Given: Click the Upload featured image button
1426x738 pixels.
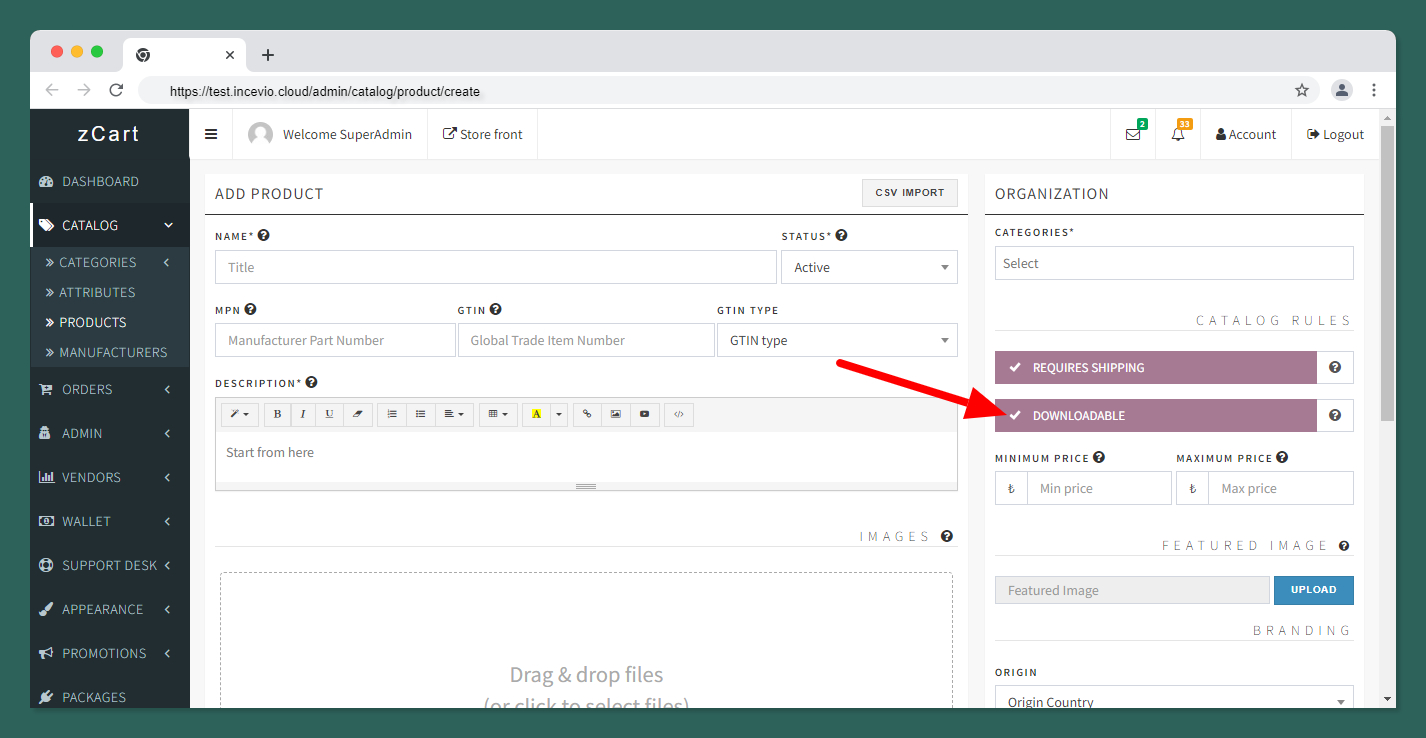Looking at the screenshot, I should coord(1313,590).
